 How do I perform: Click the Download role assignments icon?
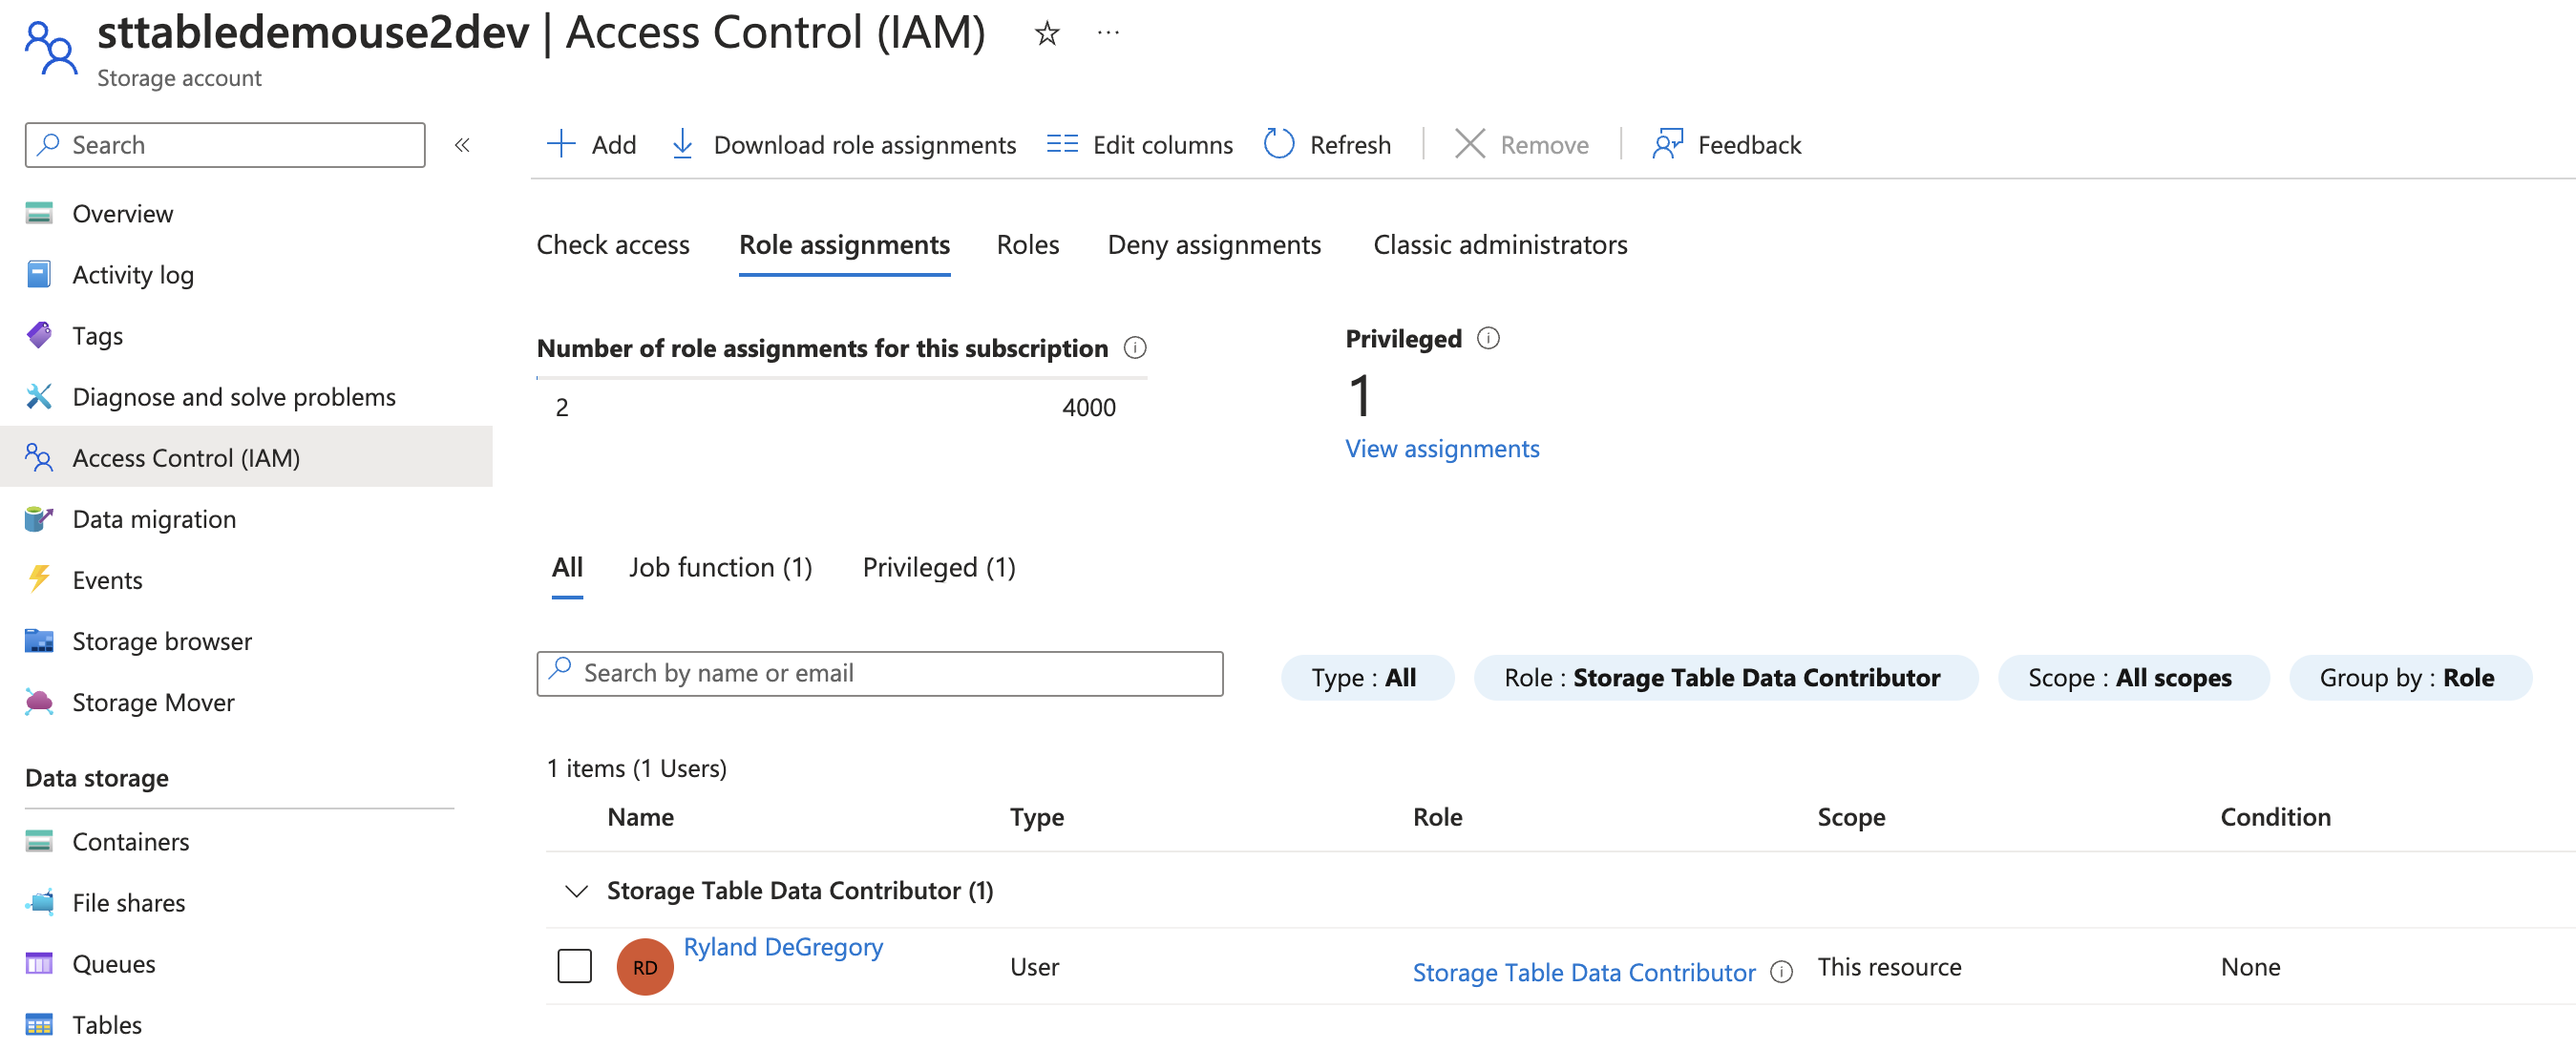click(x=682, y=144)
